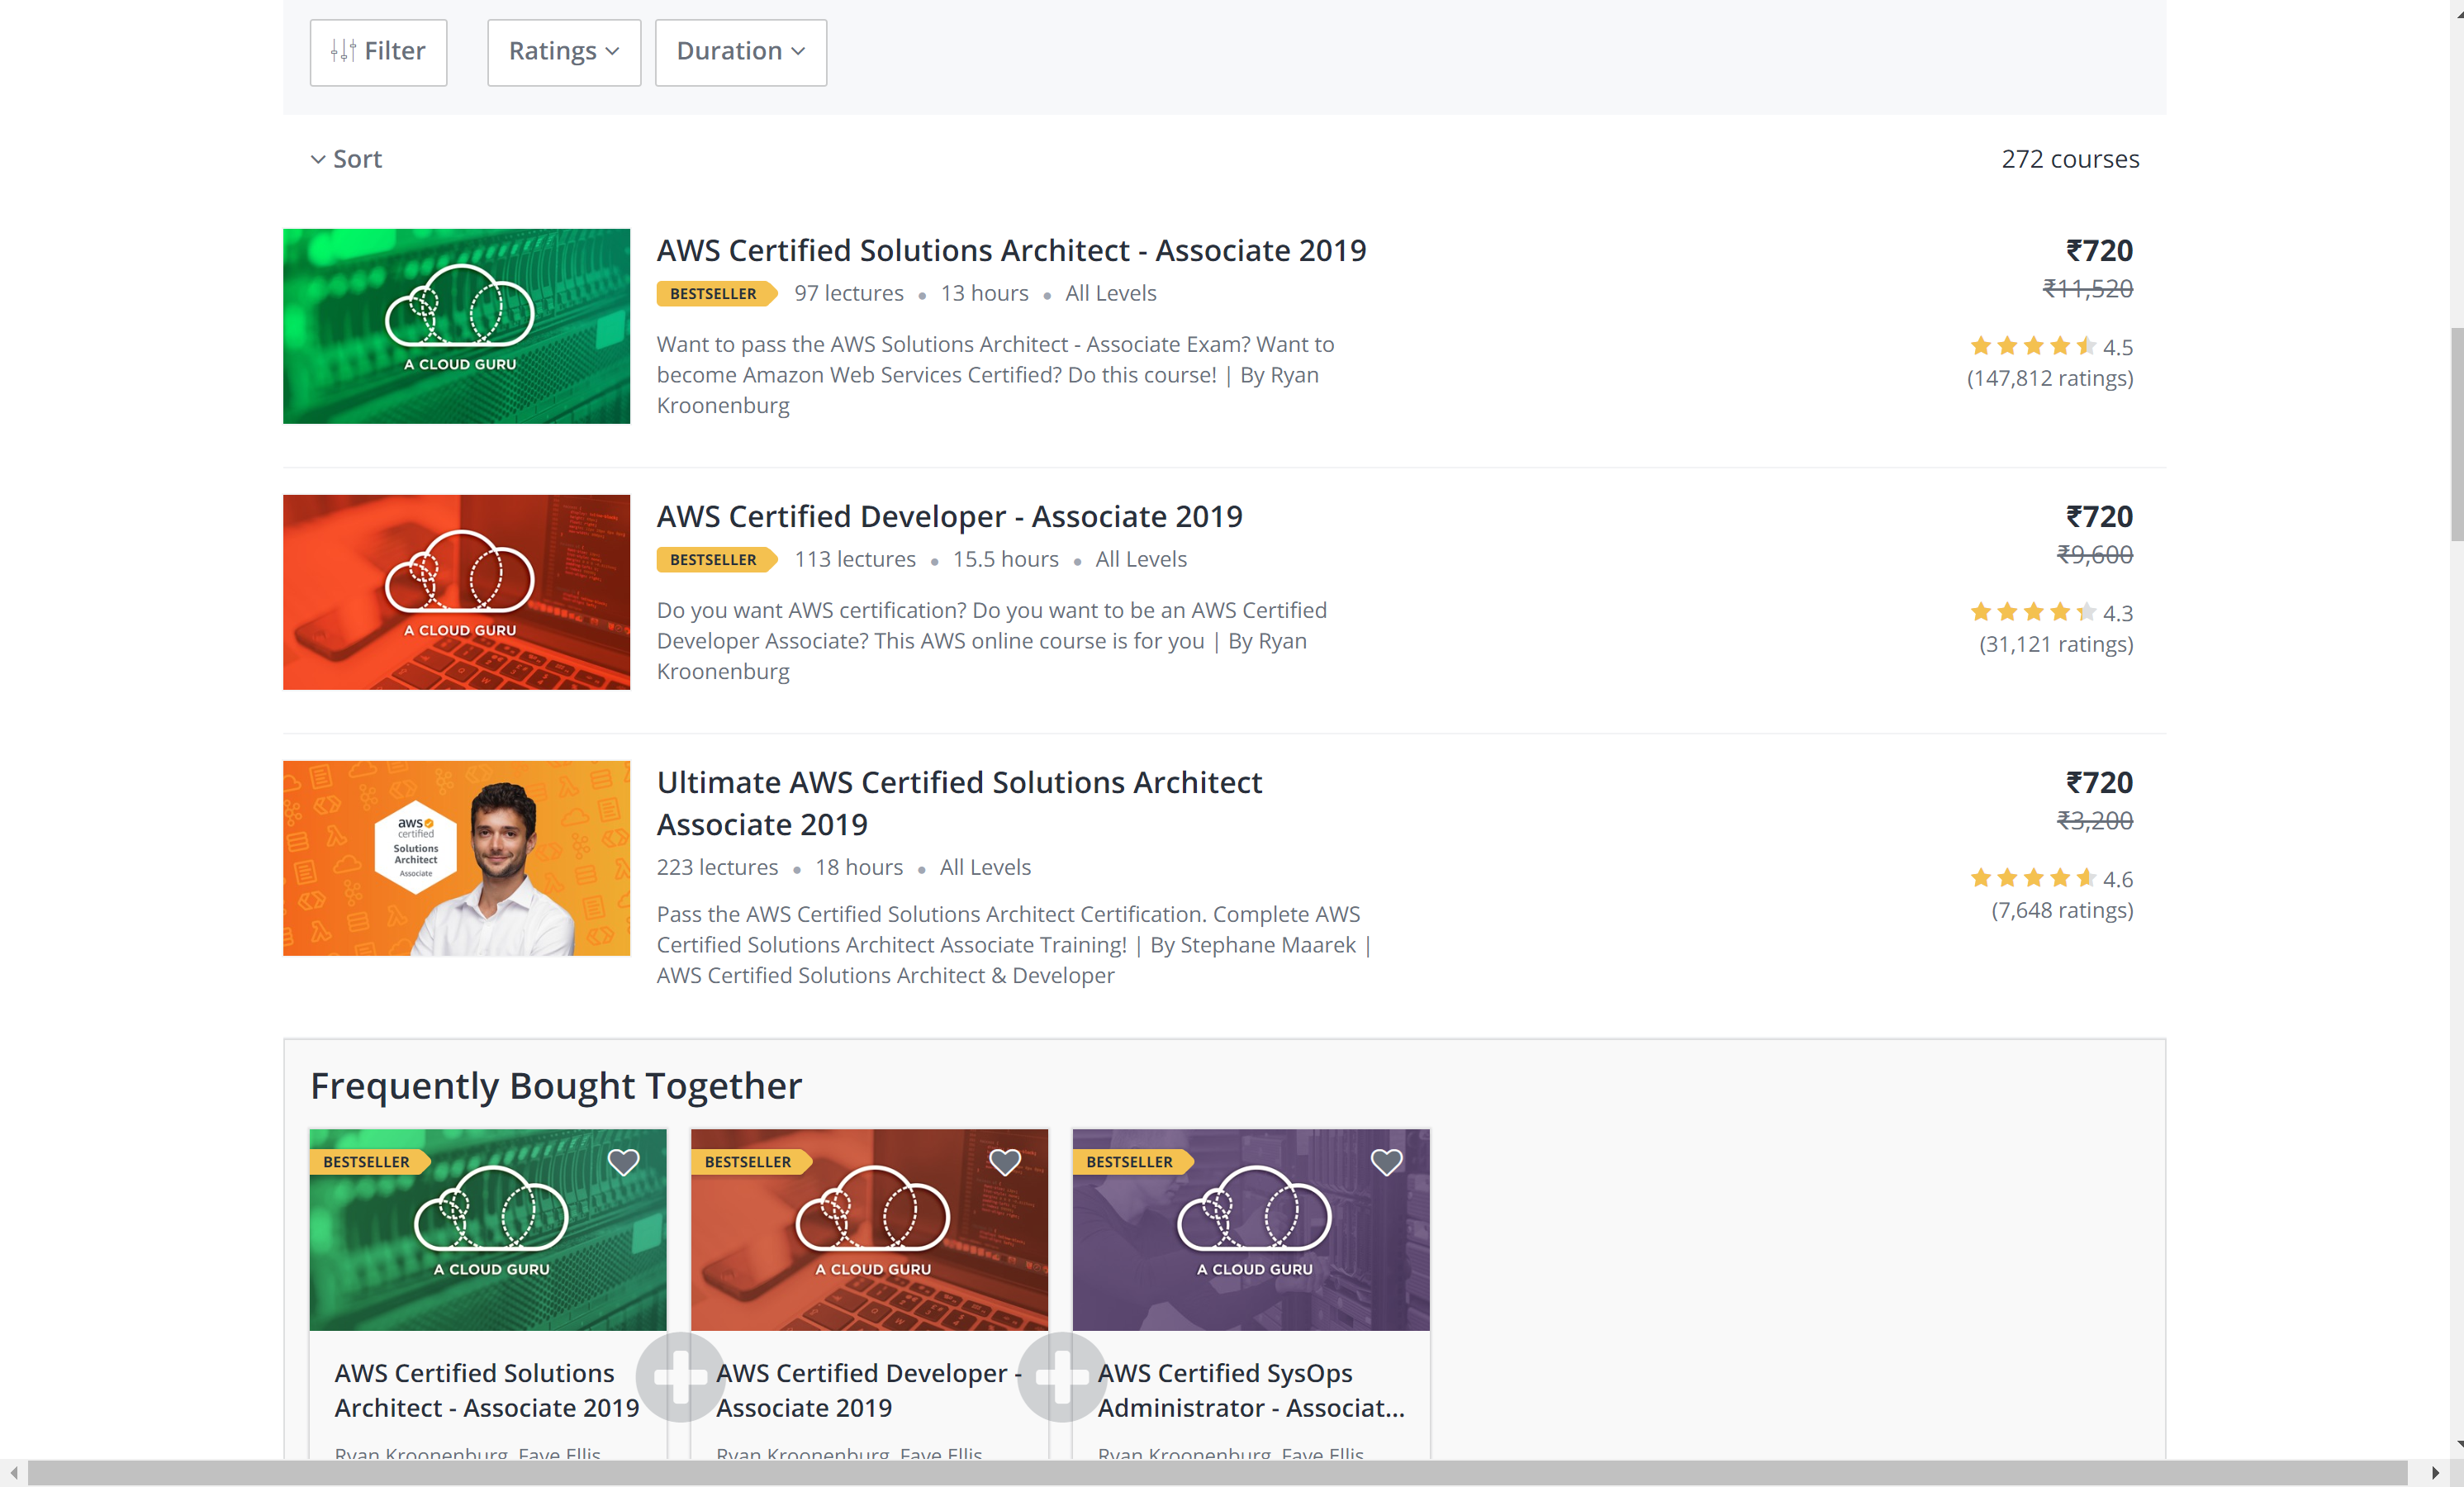Click the Bestseller badge on the SysOps bundle card
Viewport: 2464px width, 1487px height.
[x=1129, y=1162]
